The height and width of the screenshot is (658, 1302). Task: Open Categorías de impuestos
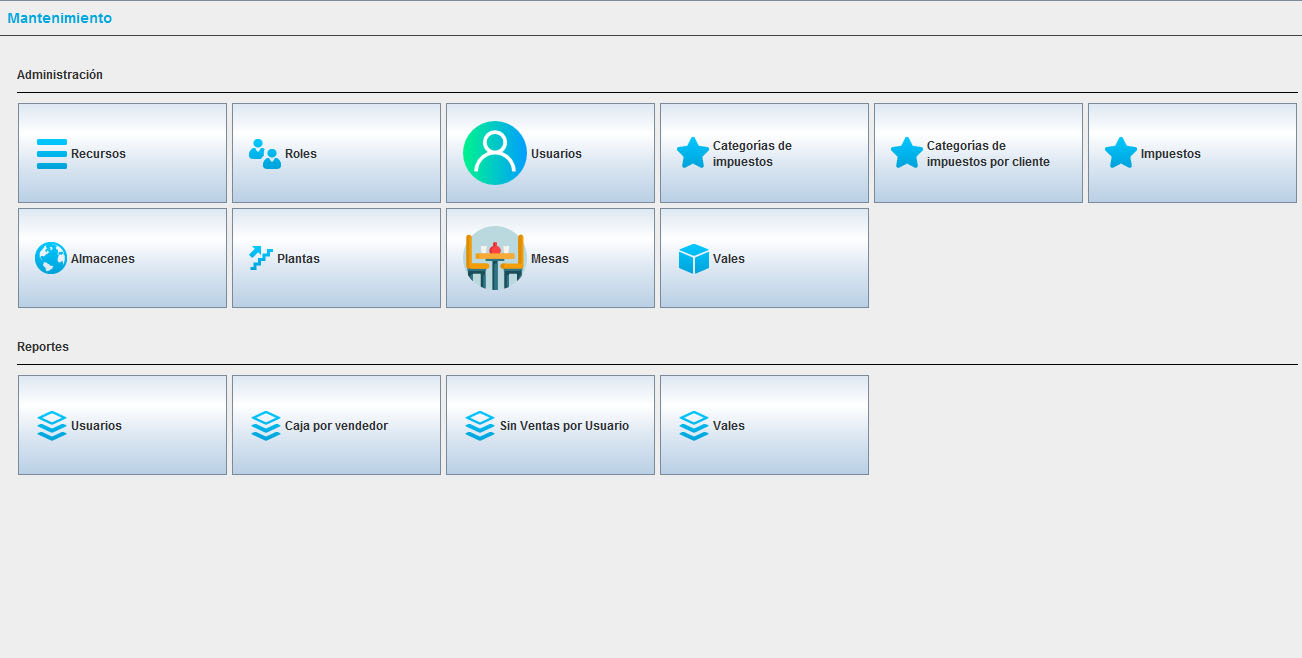click(x=764, y=153)
